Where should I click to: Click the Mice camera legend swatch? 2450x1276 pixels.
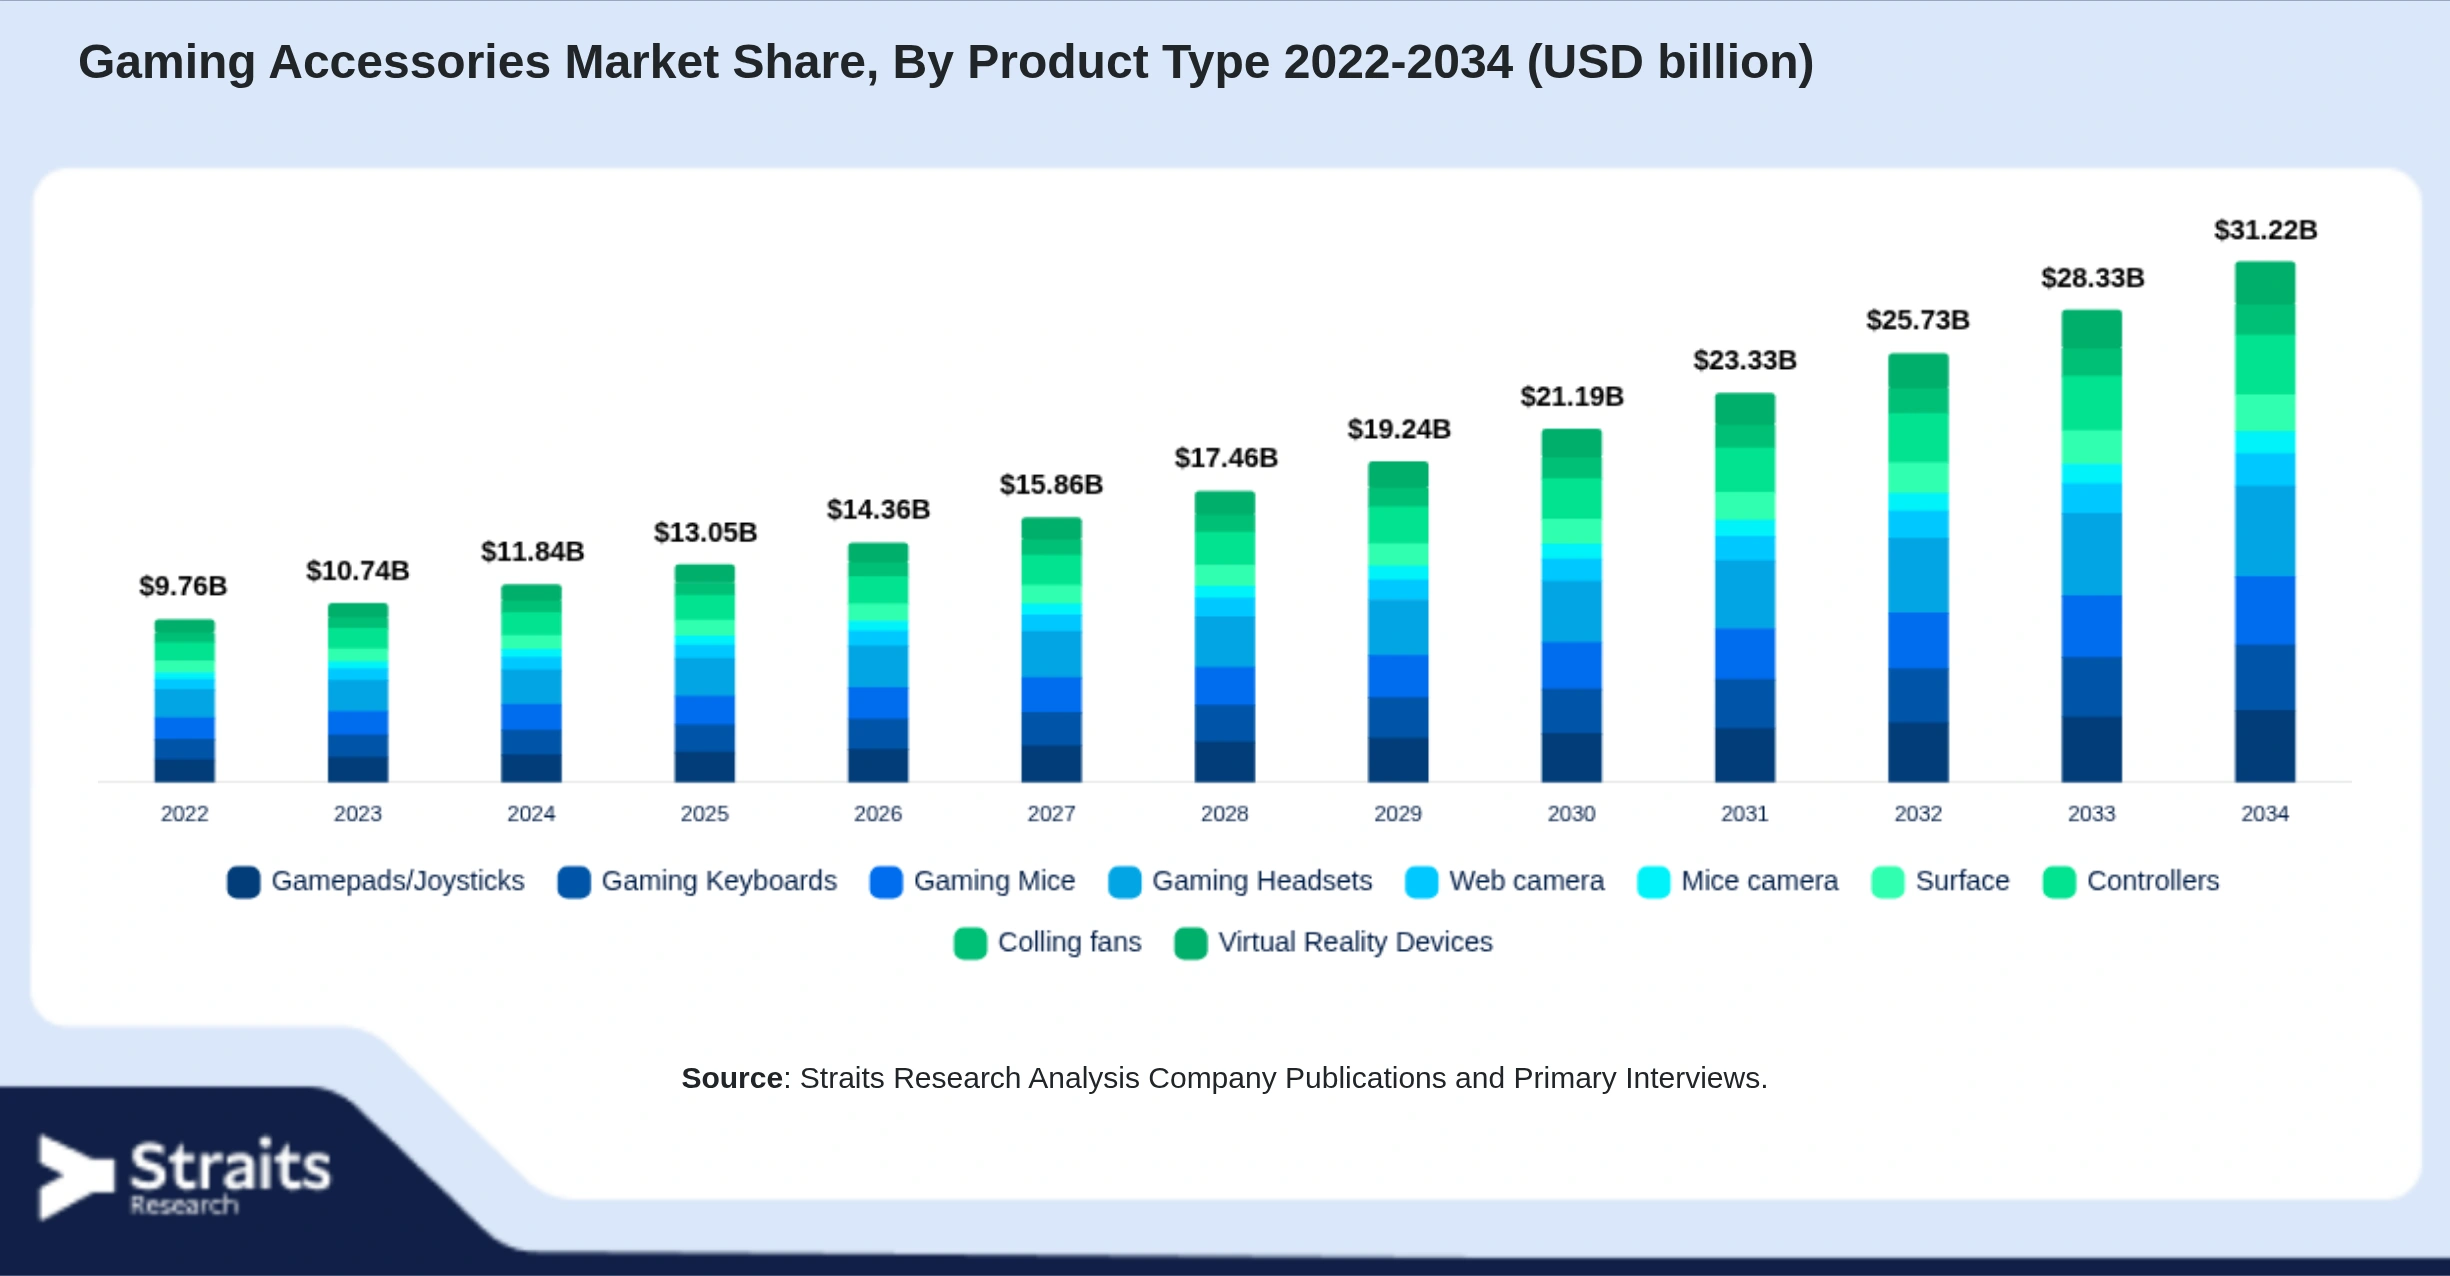1653,882
